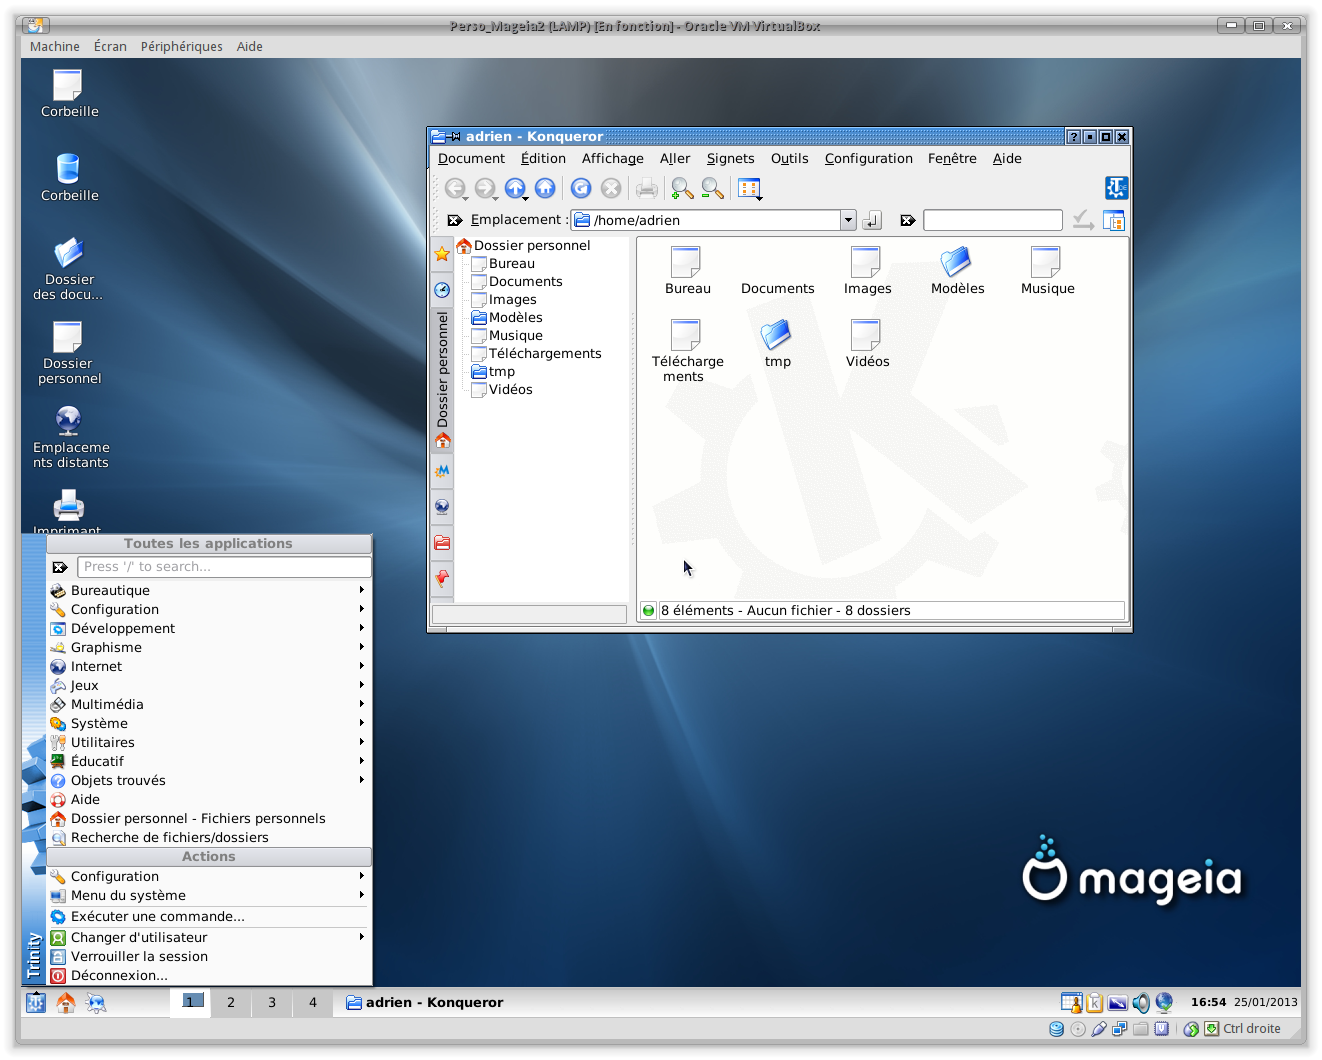
Task: Click Déconnexion... in the Trinity menu
Action: click(209, 976)
